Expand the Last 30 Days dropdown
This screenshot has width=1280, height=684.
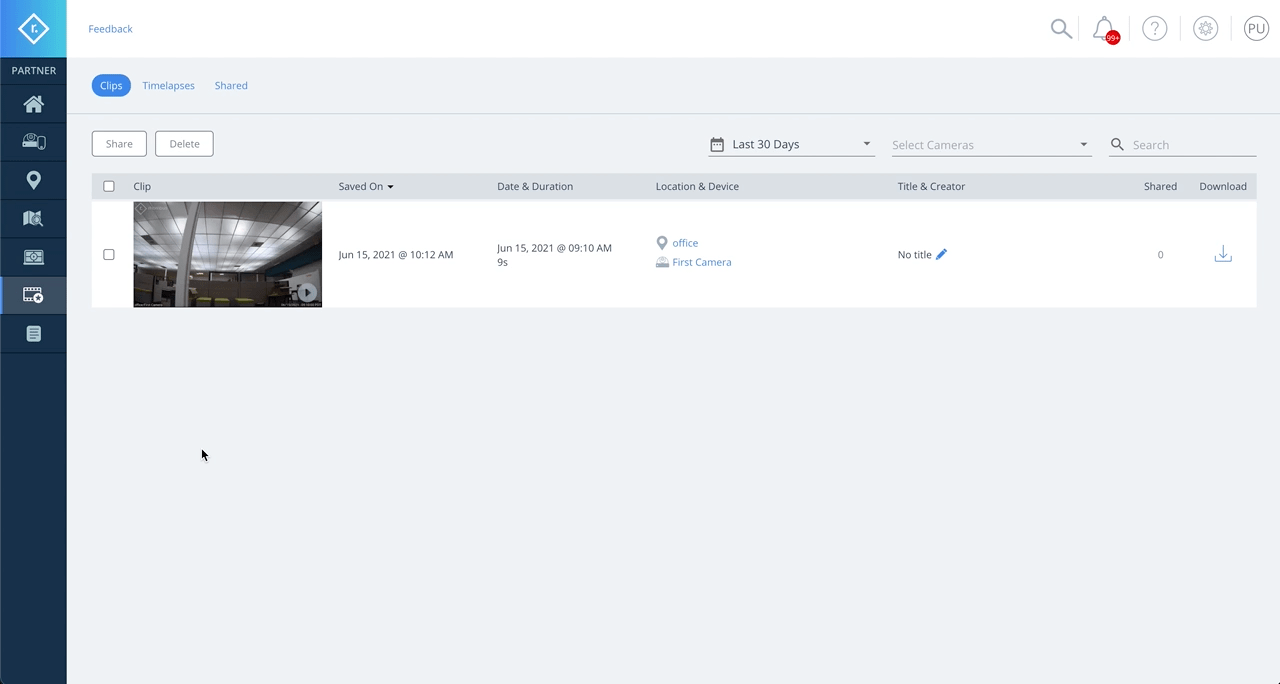[791, 145]
